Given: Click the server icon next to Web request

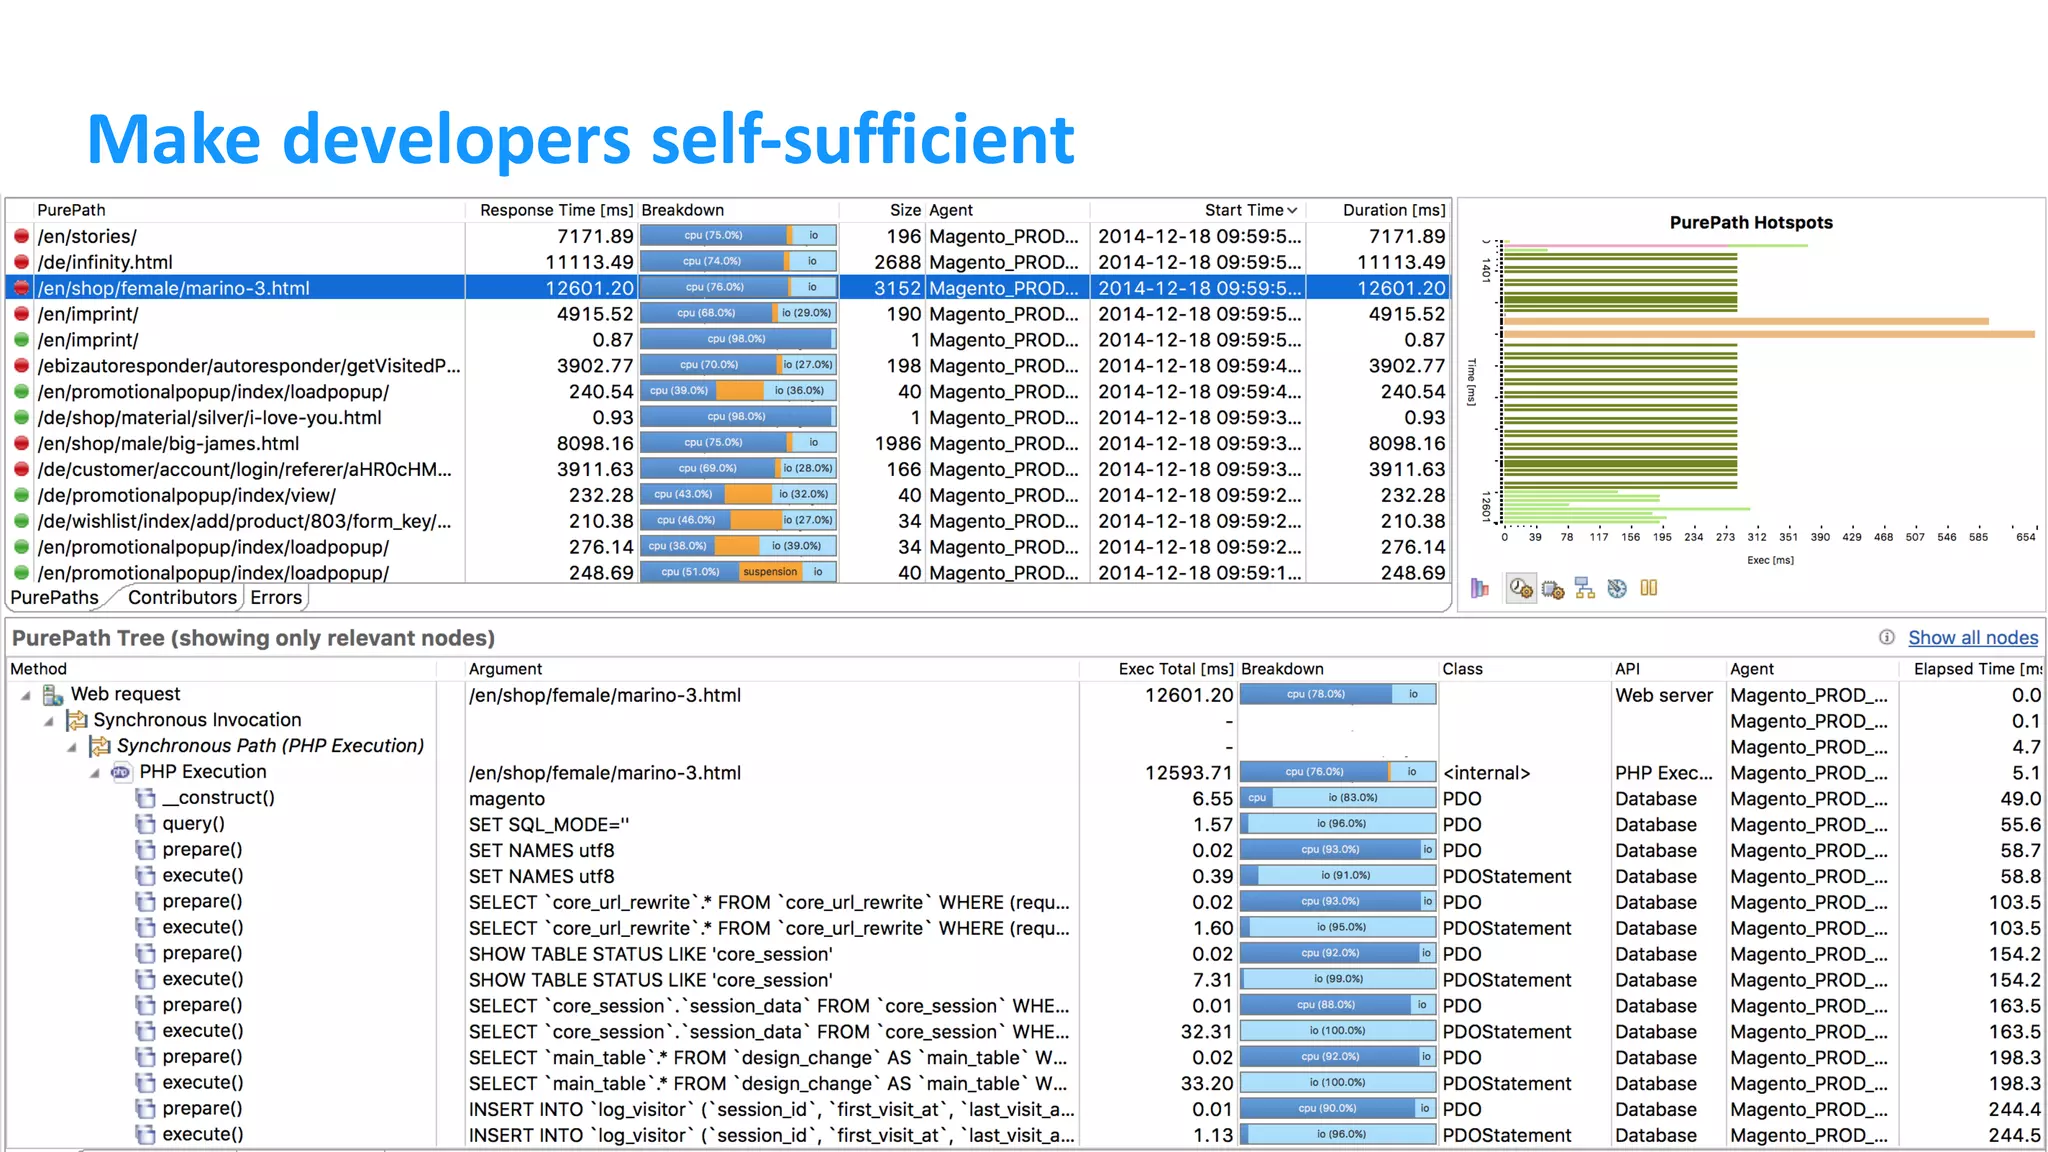Looking at the screenshot, I should (x=53, y=694).
